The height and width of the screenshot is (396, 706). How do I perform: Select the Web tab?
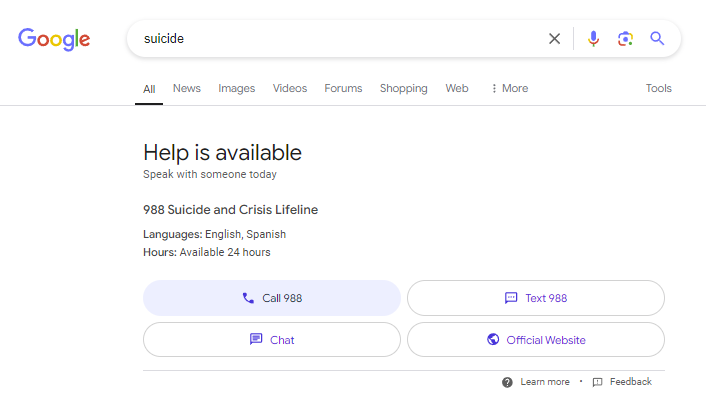coord(457,88)
